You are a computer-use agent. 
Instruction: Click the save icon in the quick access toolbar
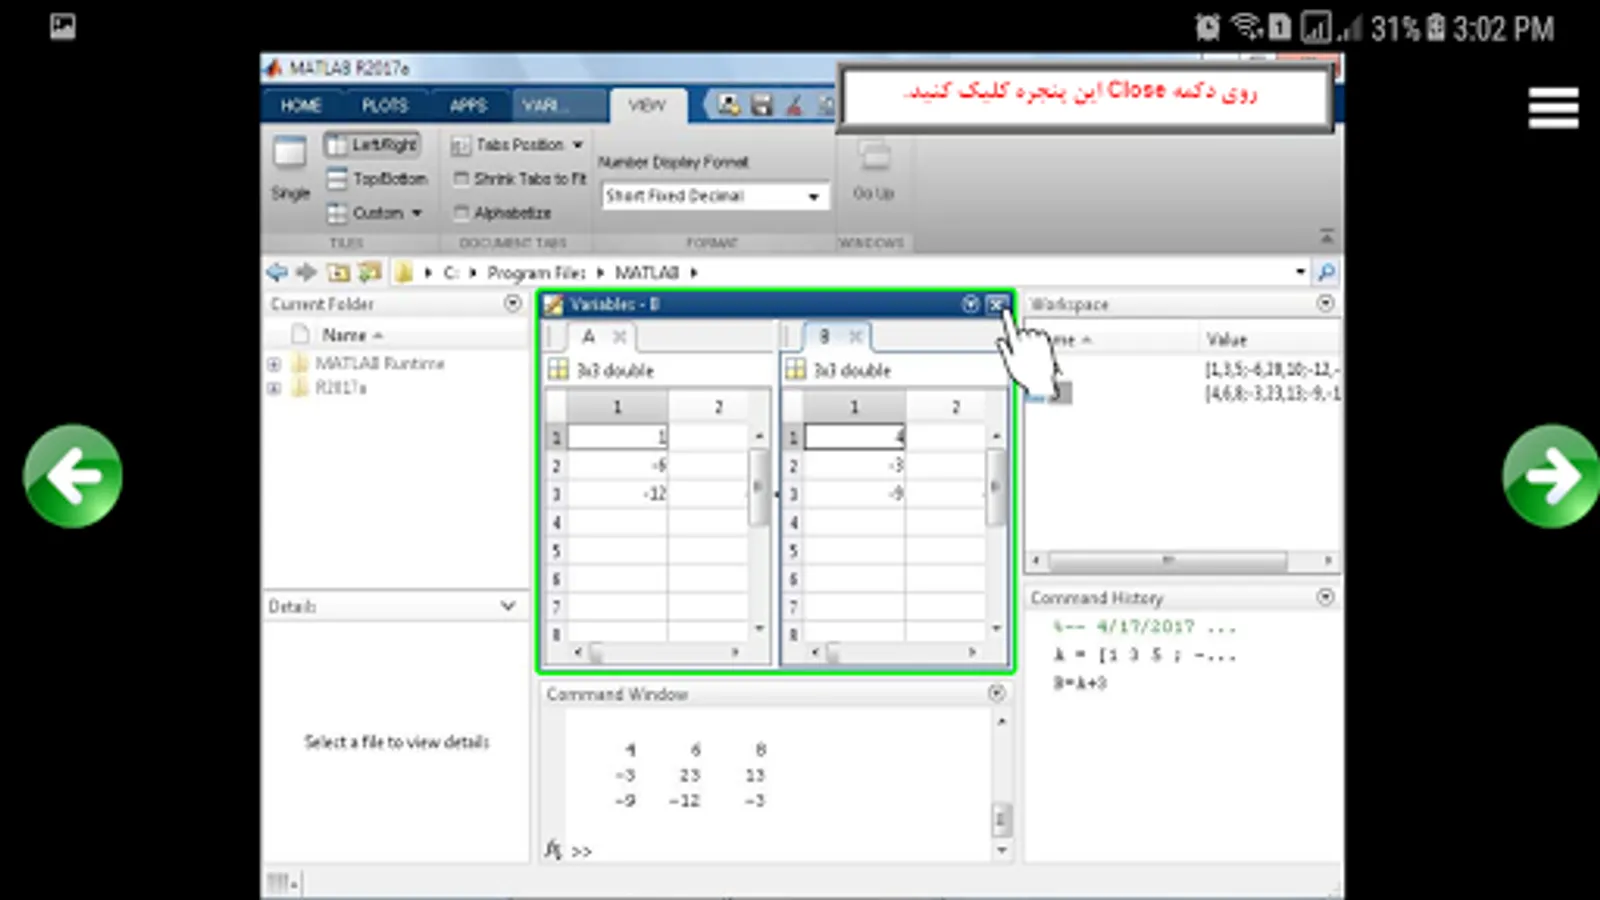coord(762,104)
